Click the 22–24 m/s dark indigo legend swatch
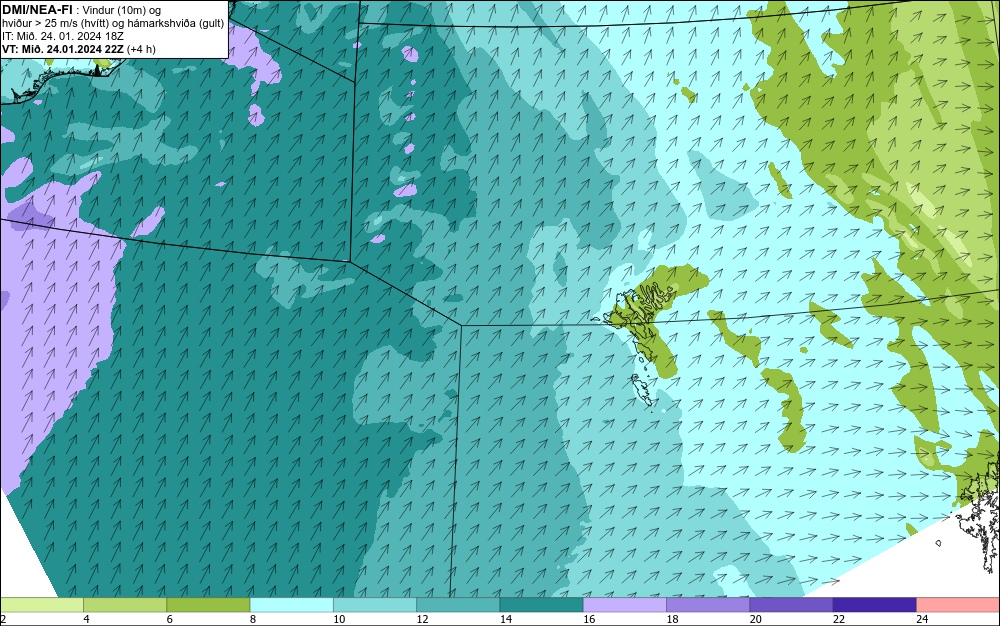Viewport: 1000px width, 626px height. (x=875, y=605)
